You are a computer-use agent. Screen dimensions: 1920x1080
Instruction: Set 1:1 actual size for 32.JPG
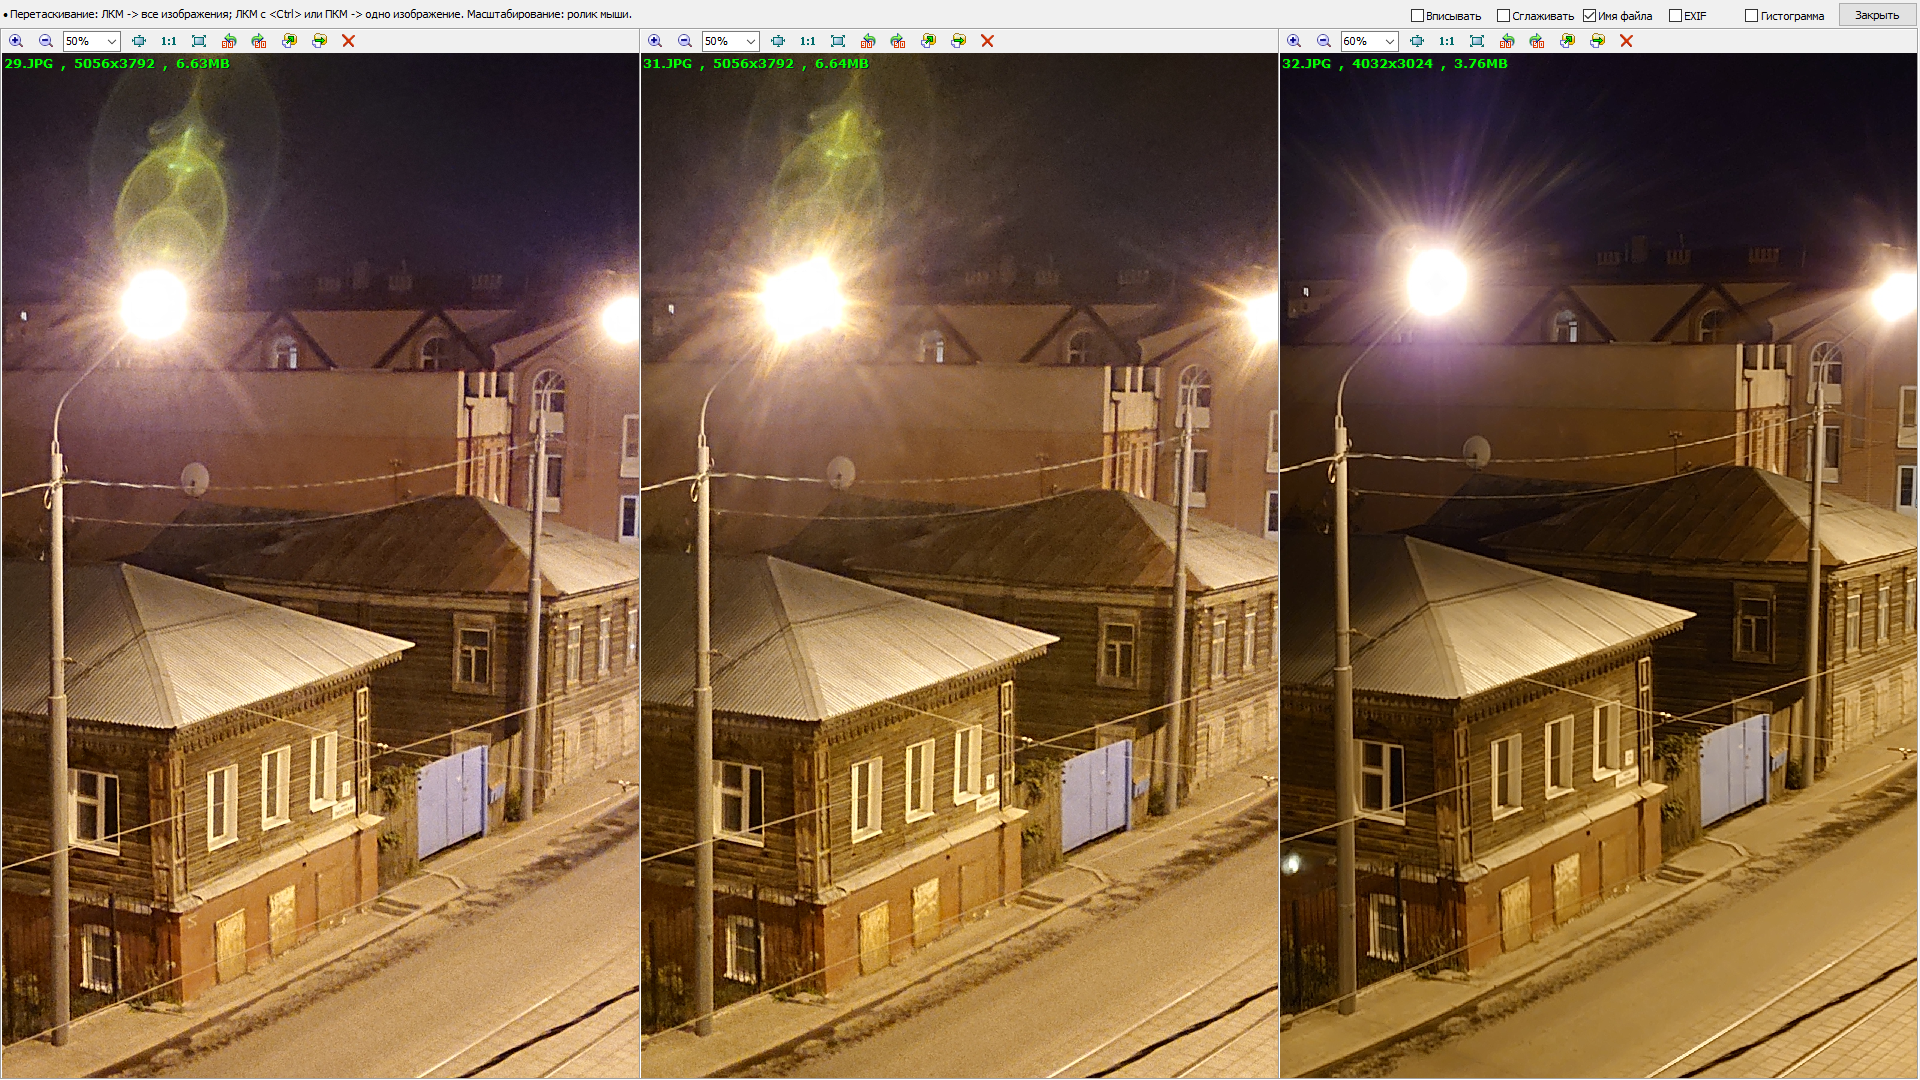1447,41
